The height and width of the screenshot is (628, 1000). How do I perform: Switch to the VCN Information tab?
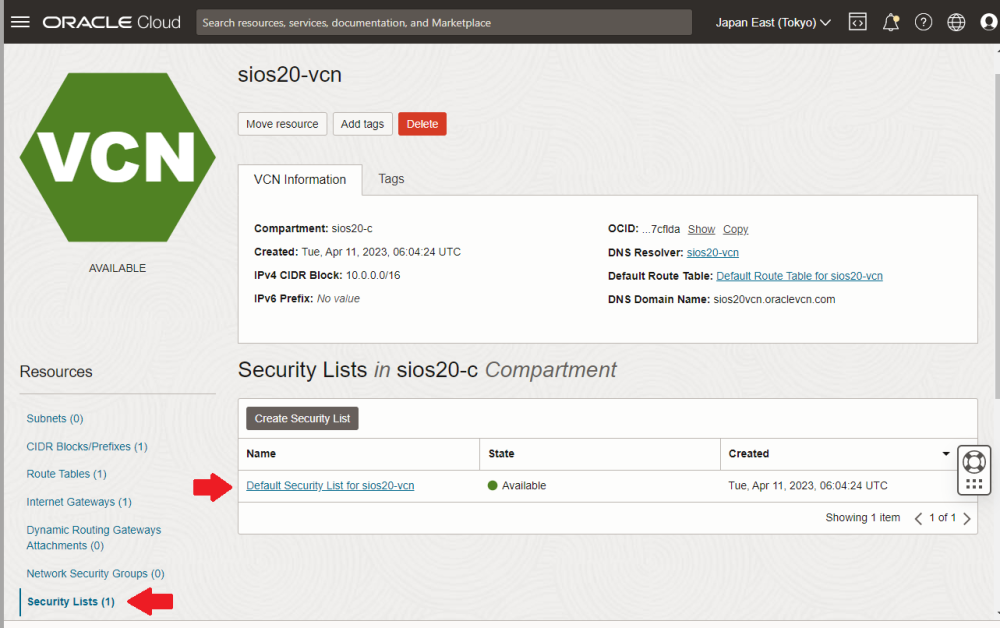(x=300, y=180)
